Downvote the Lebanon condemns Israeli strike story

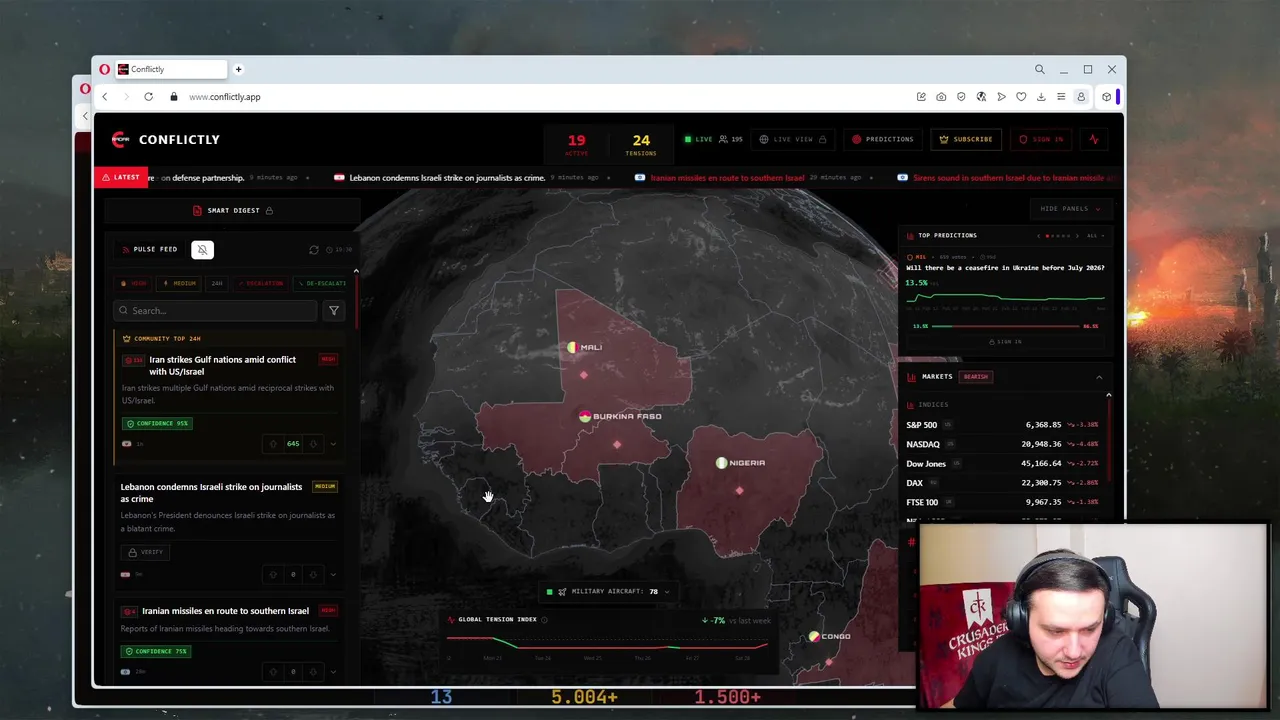[x=313, y=575]
